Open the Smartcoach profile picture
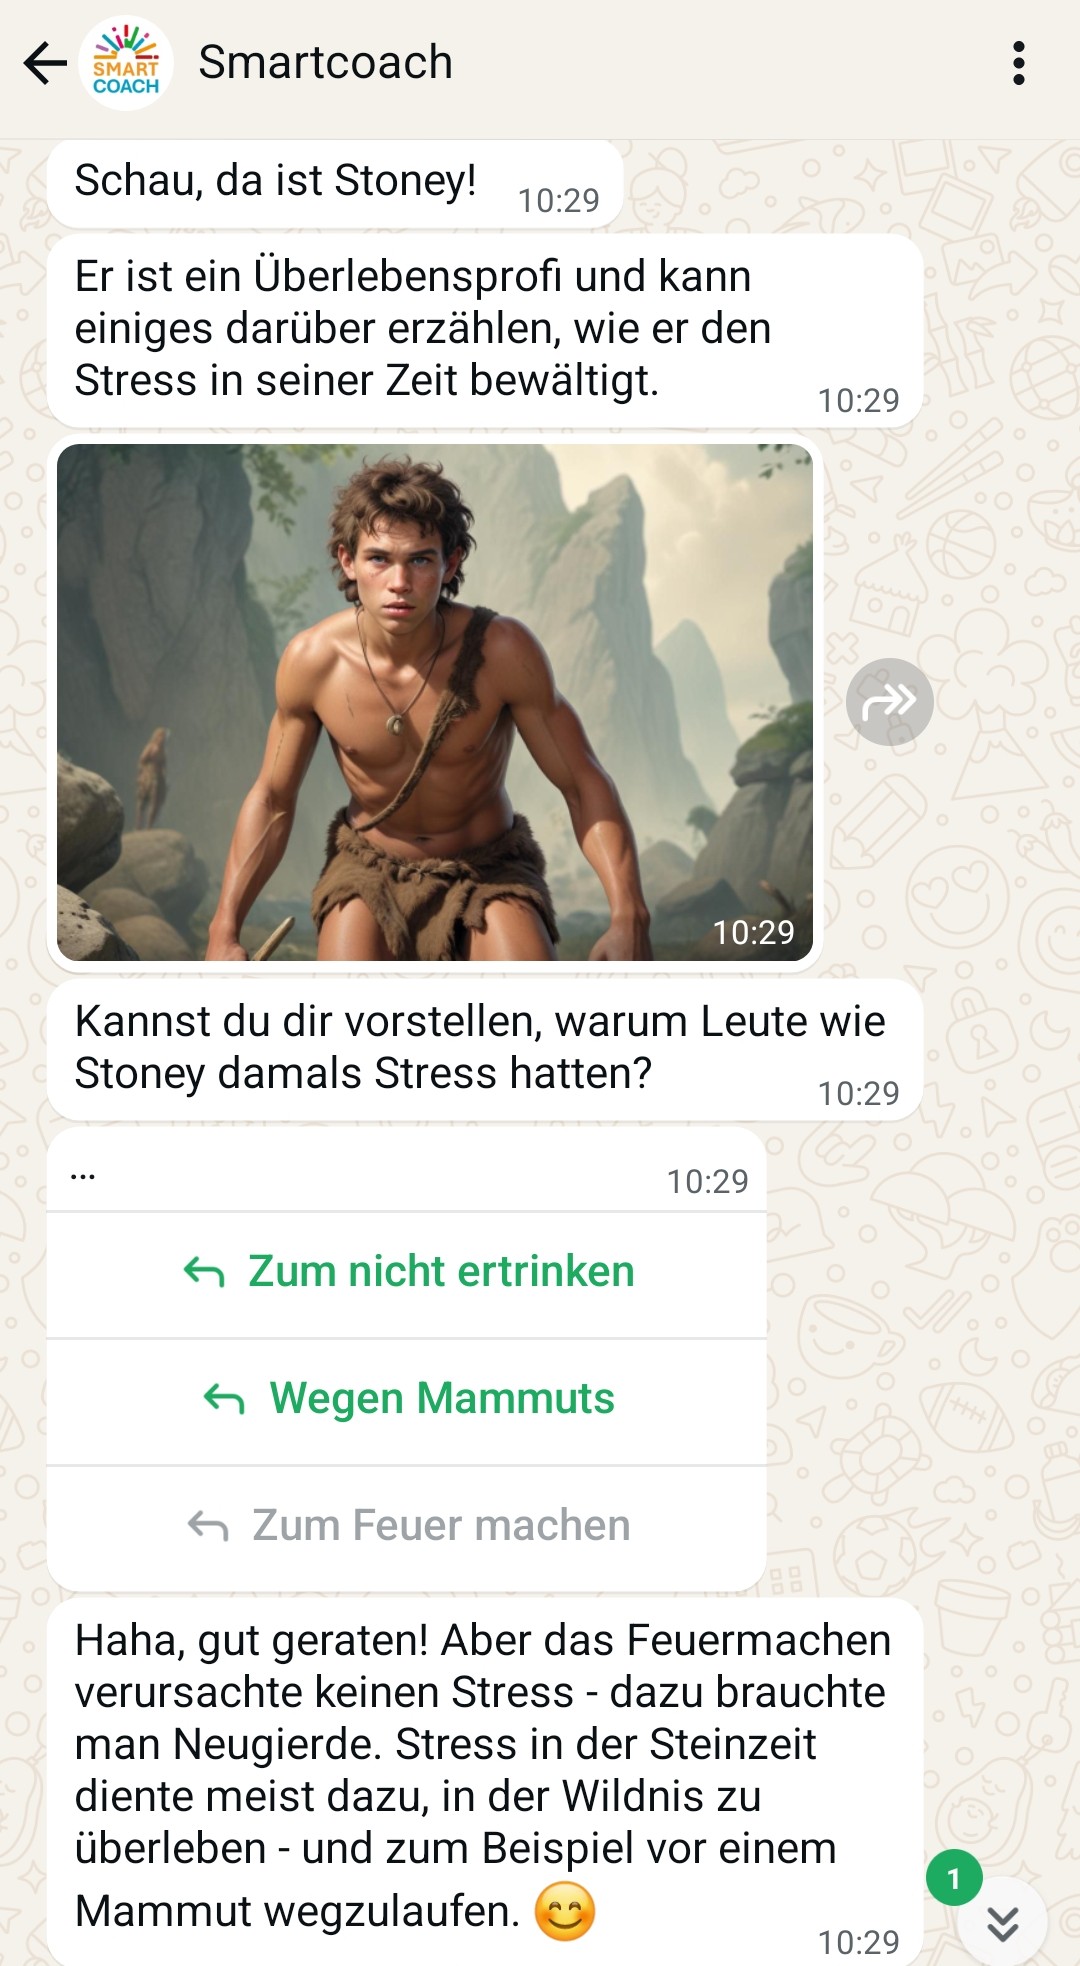1080x1966 pixels. 126,63
